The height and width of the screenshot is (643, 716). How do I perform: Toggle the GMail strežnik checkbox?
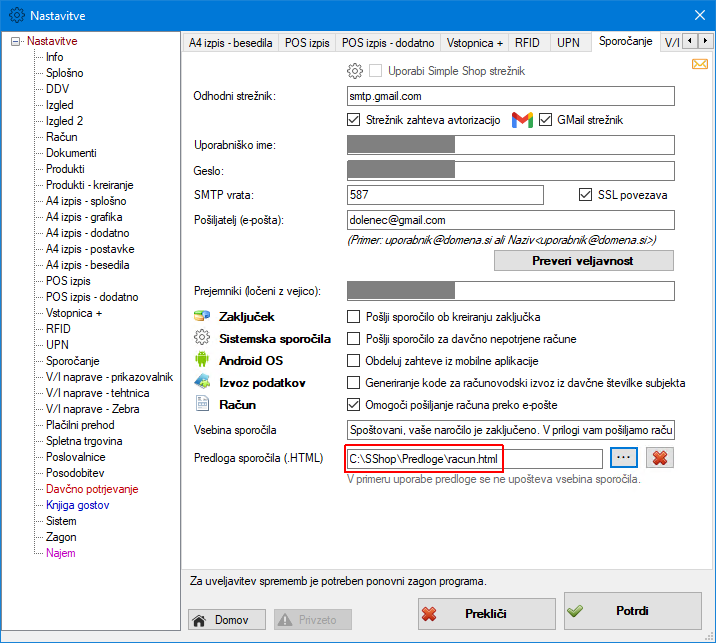coord(546,120)
